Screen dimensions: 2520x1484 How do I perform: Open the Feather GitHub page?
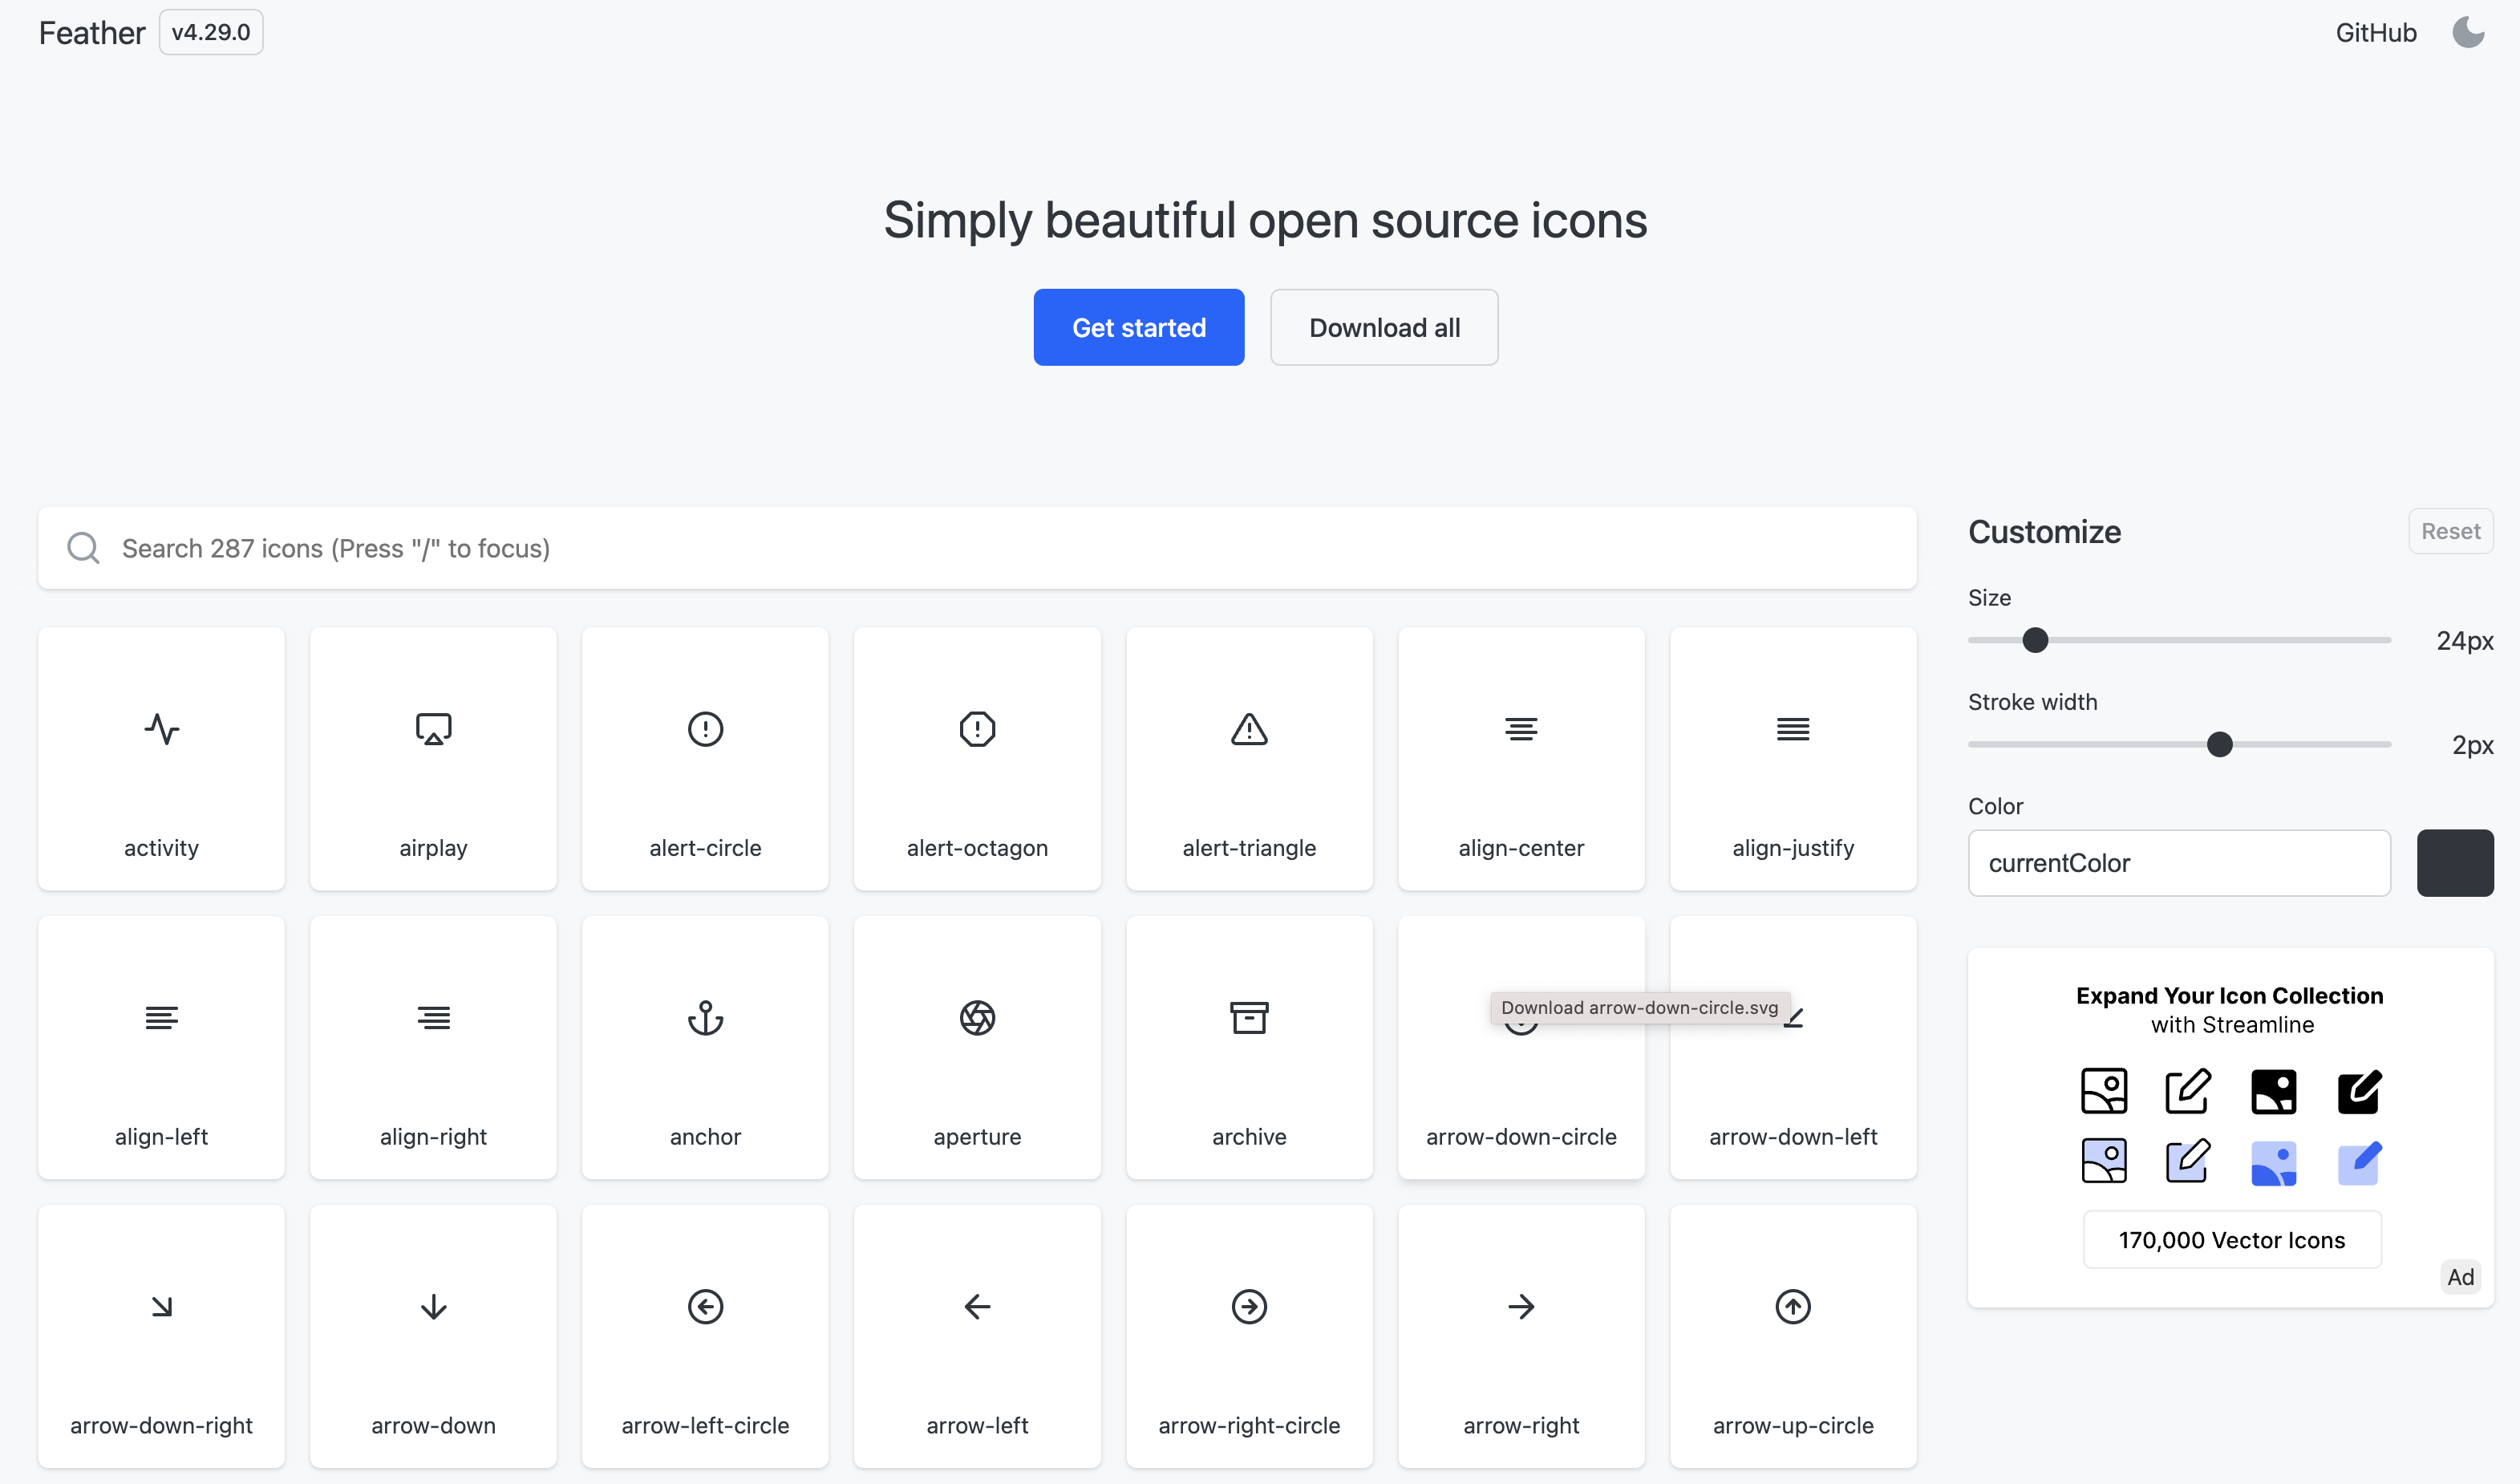(2375, 32)
